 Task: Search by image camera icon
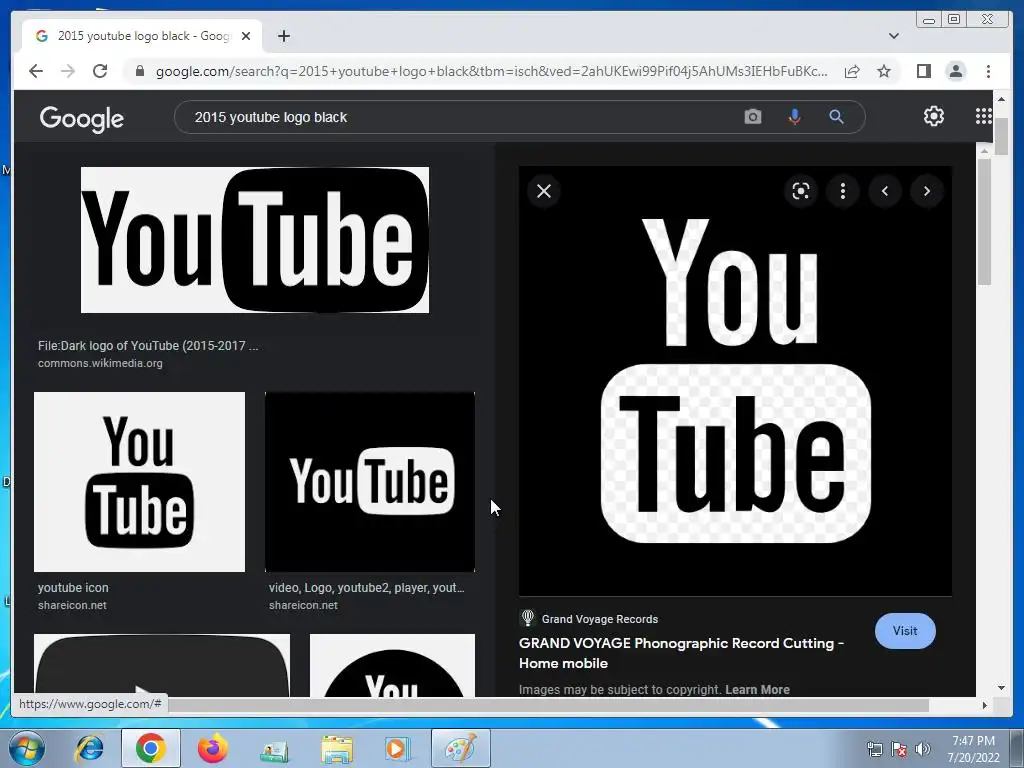[752, 117]
